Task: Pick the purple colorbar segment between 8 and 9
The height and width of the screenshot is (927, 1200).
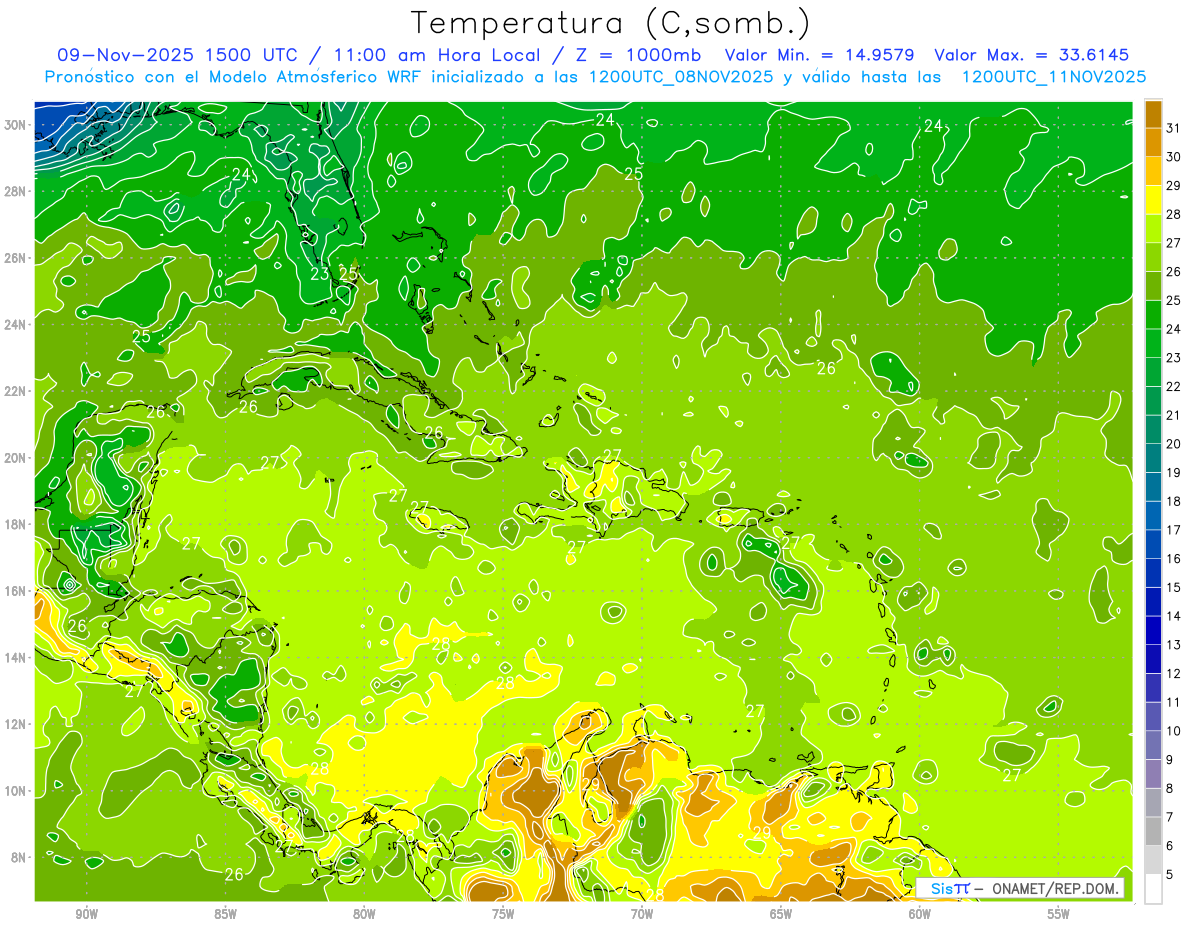Action: [1154, 774]
